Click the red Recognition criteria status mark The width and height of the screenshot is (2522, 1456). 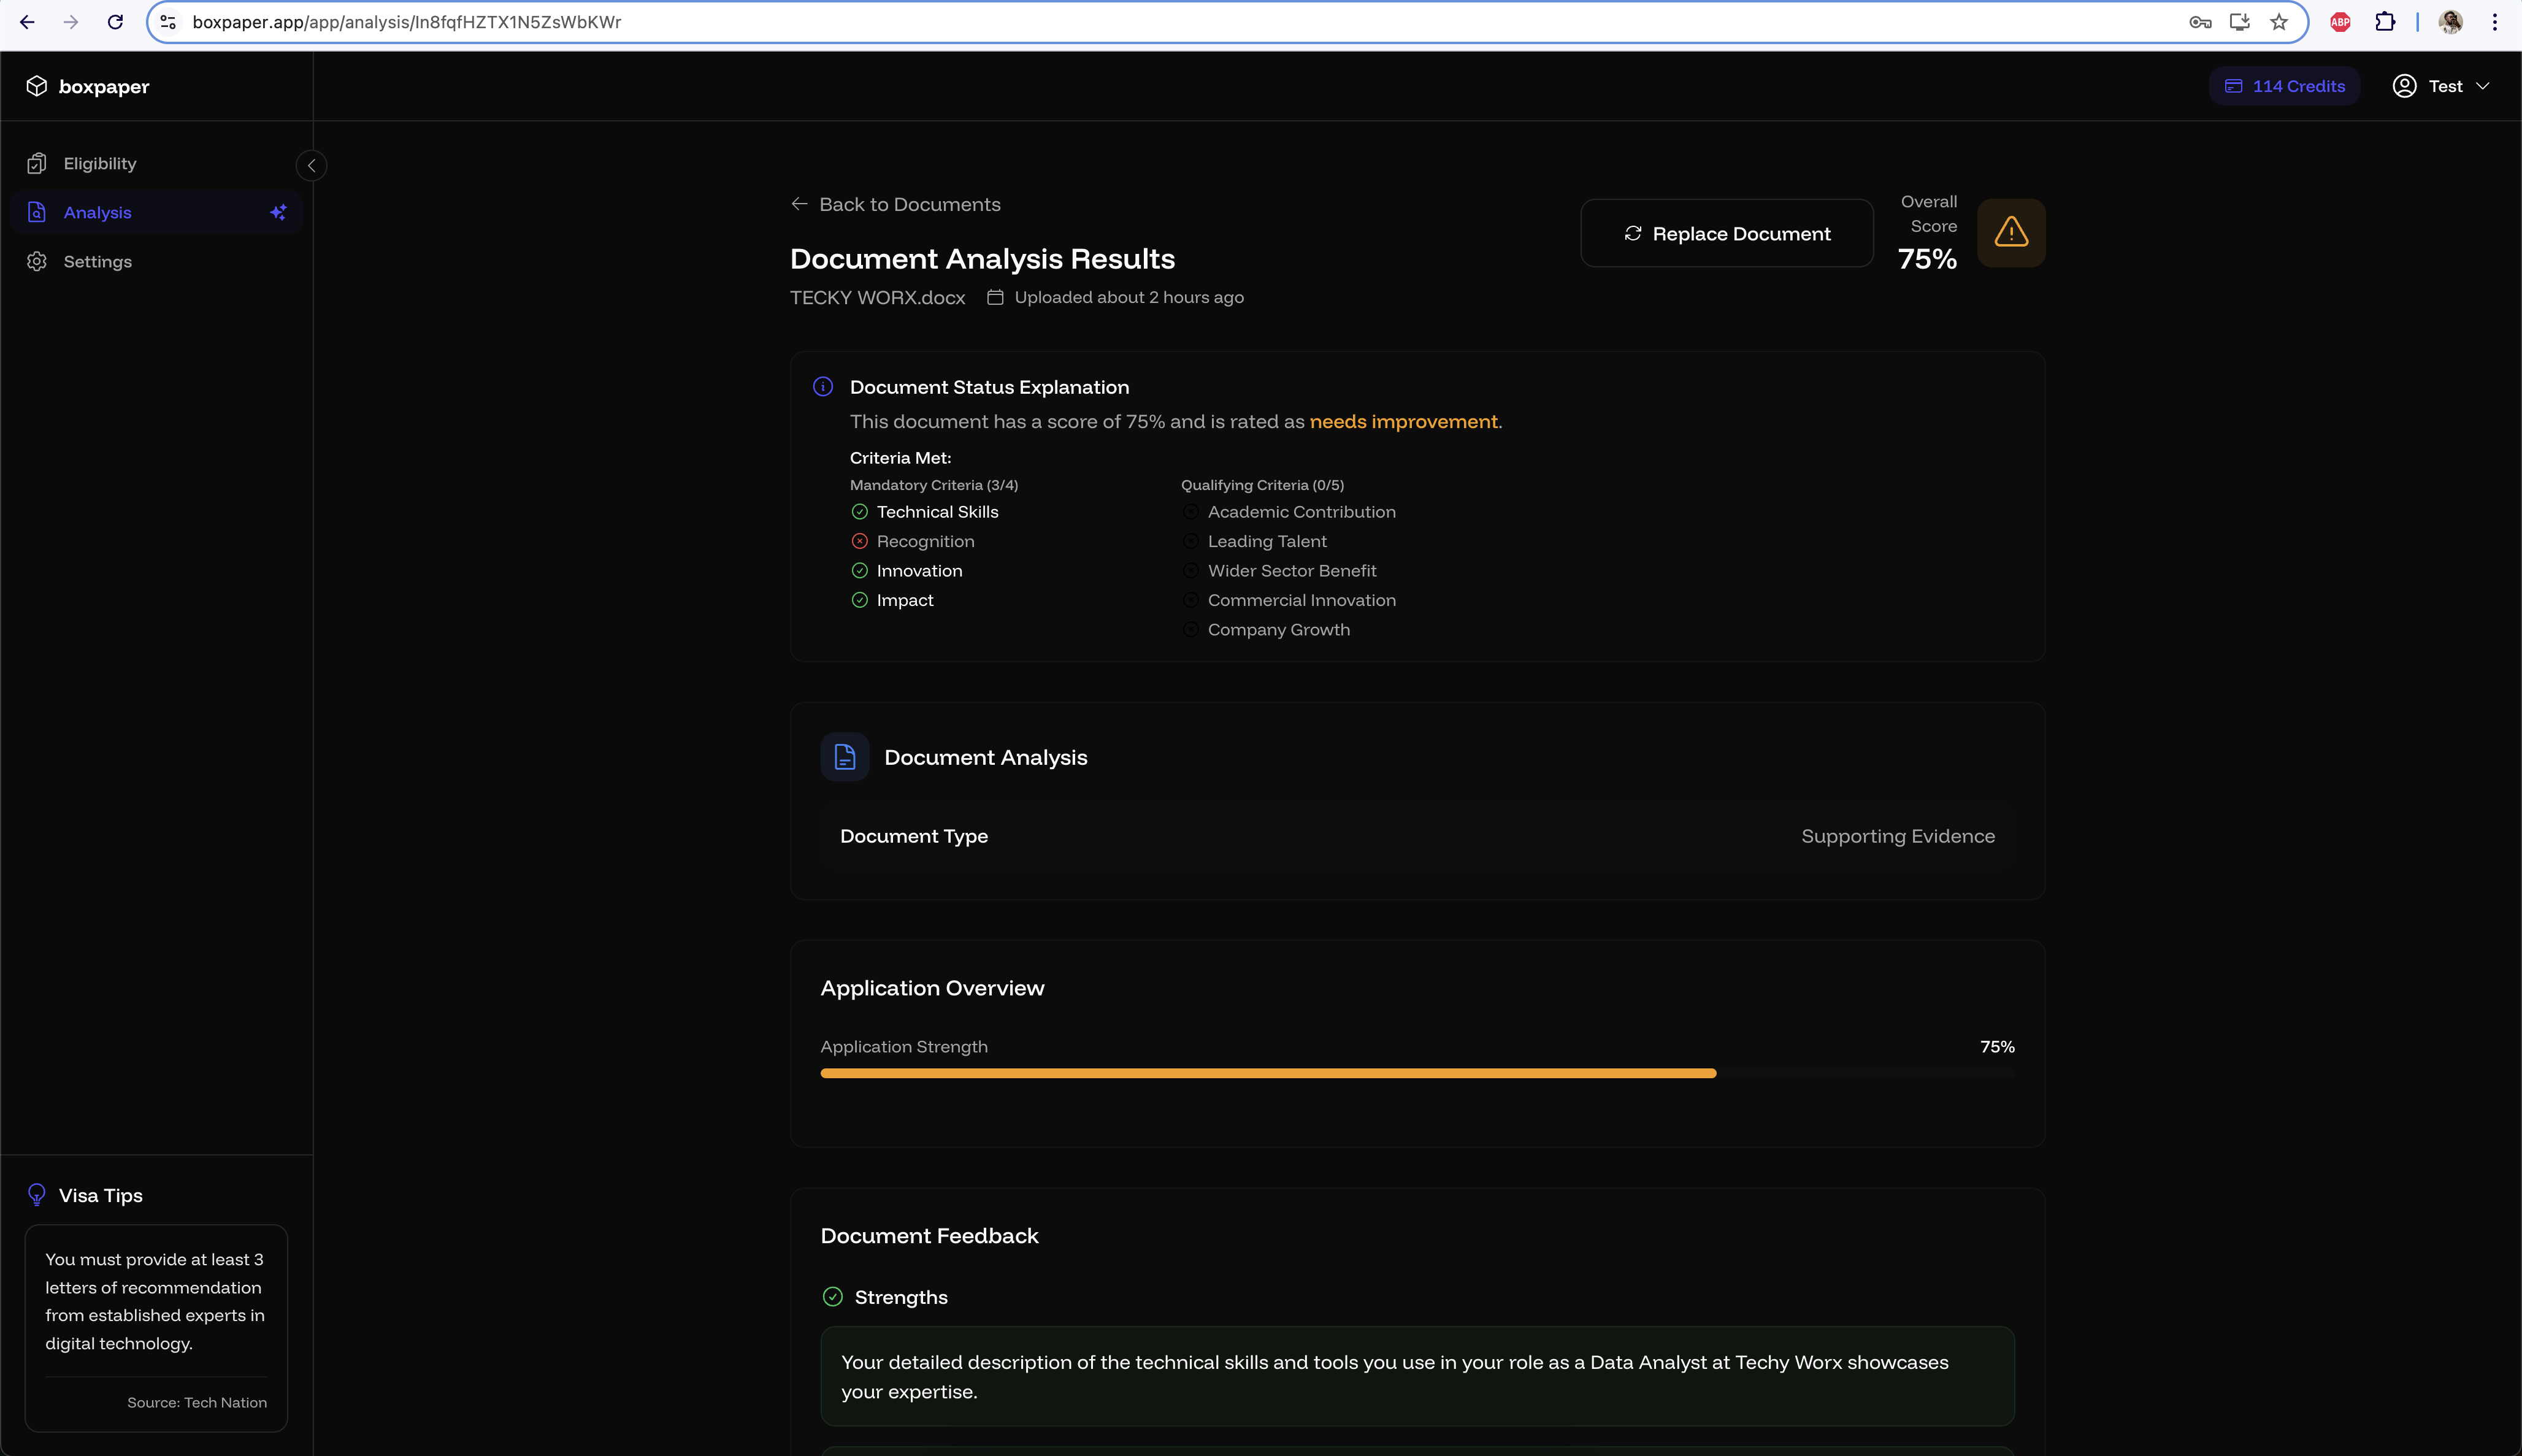click(859, 541)
